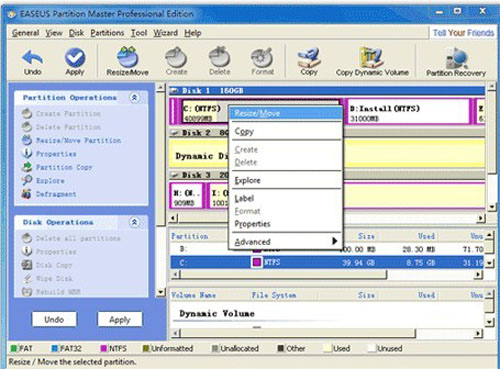This screenshot has height=369, width=500.
Task: Select Disk Copy in sidebar
Action: (x=47, y=265)
